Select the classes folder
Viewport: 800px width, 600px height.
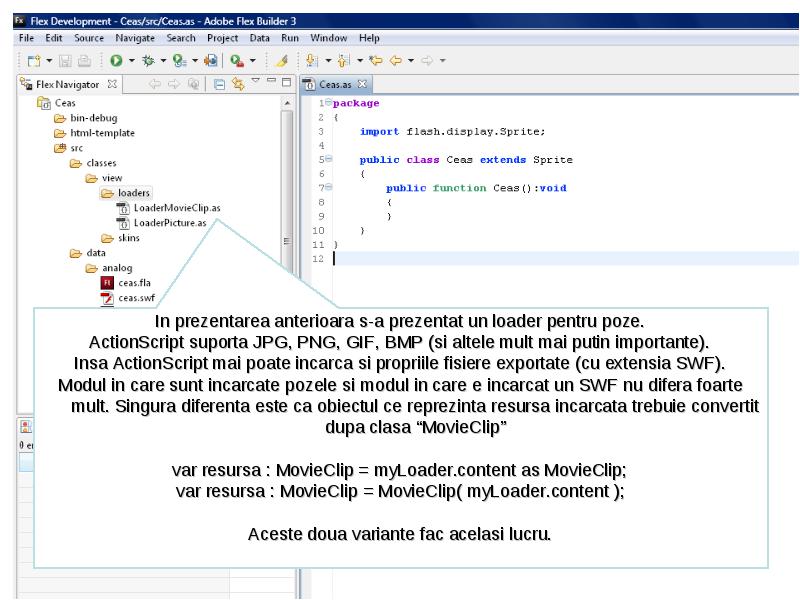click(102, 163)
